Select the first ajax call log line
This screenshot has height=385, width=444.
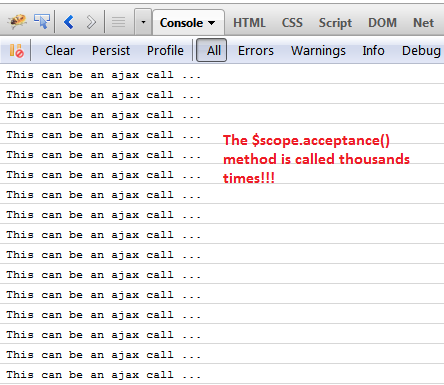pos(222,75)
